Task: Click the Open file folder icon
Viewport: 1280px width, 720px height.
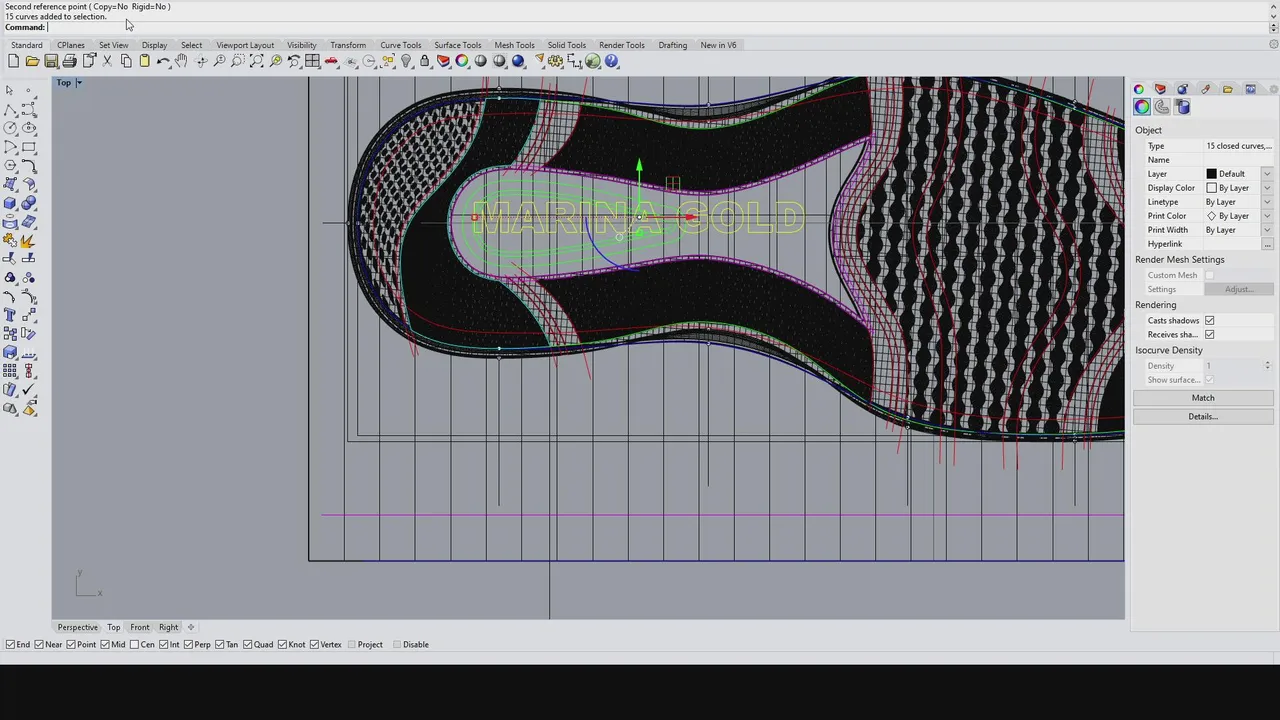Action: (32, 62)
